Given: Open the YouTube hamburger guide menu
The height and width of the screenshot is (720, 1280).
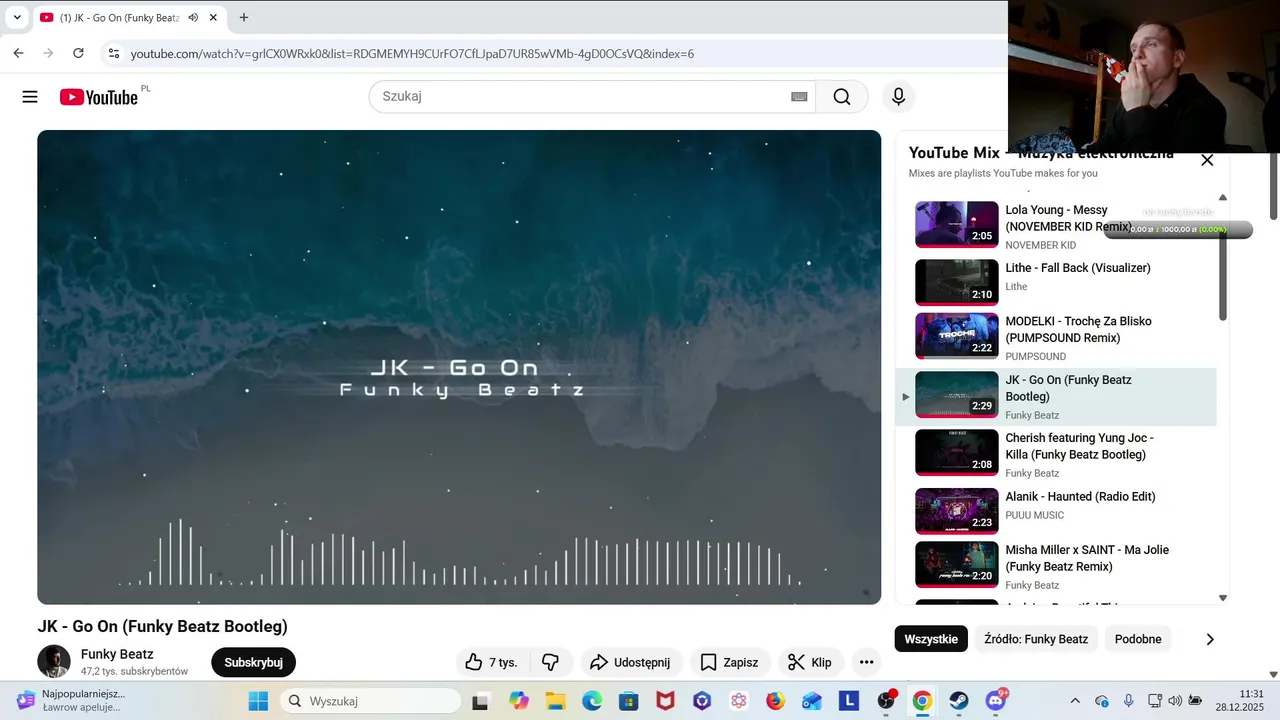Looking at the screenshot, I should [x=30, y=97].
